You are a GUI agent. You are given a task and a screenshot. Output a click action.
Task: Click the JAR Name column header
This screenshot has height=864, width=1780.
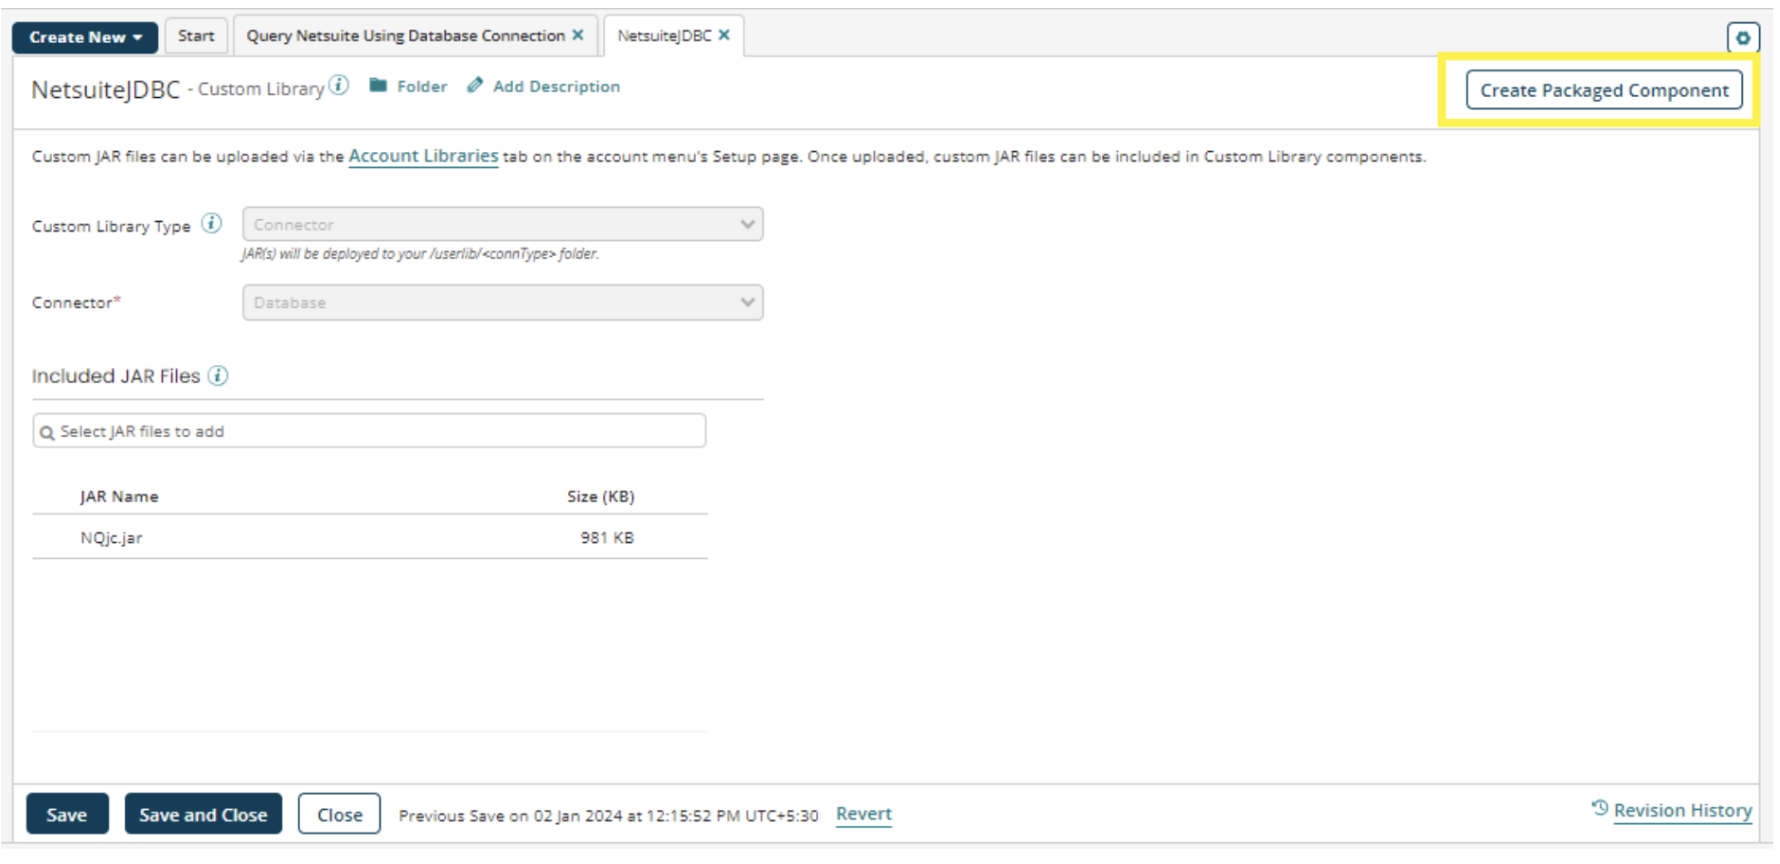(119, 497)
